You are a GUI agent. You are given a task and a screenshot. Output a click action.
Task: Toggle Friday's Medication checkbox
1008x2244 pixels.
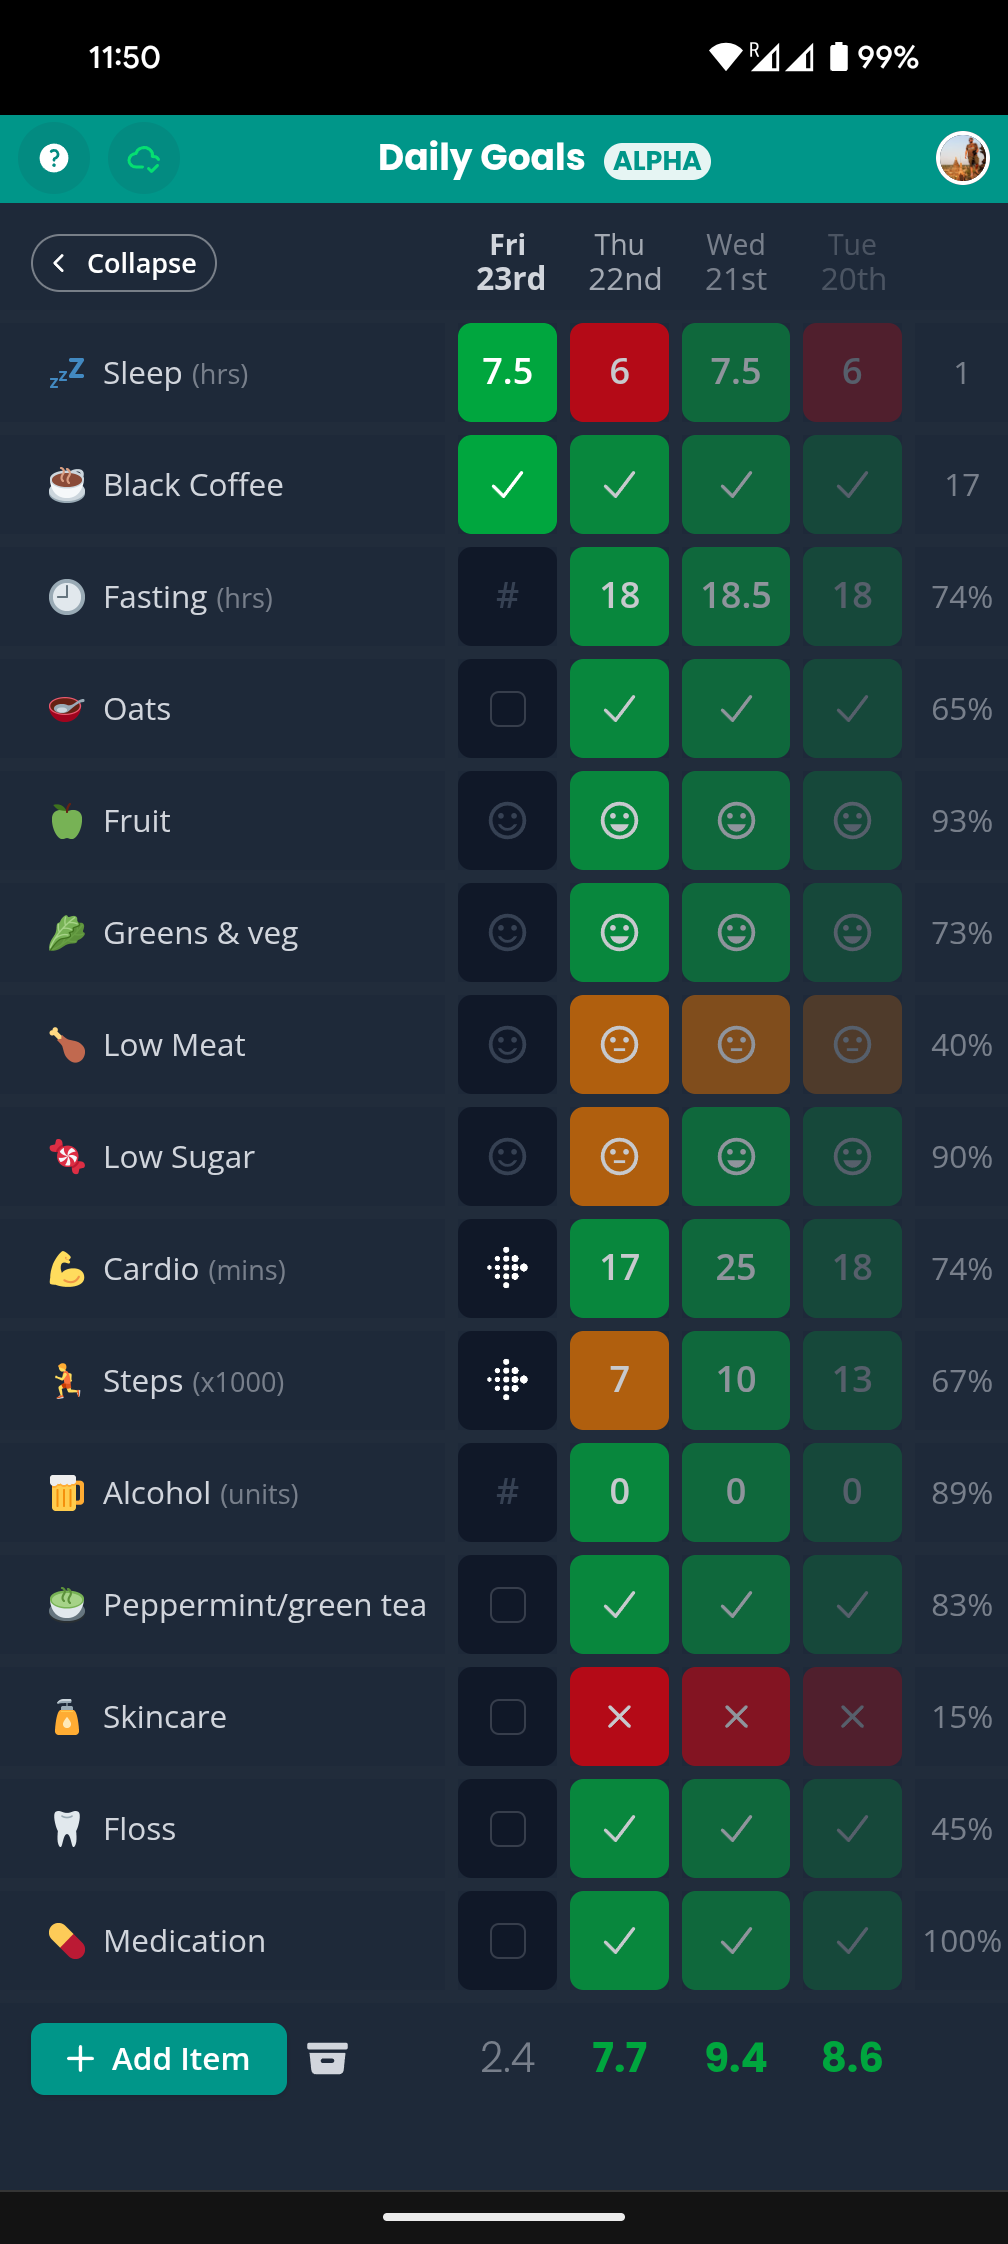point(507,1940)
